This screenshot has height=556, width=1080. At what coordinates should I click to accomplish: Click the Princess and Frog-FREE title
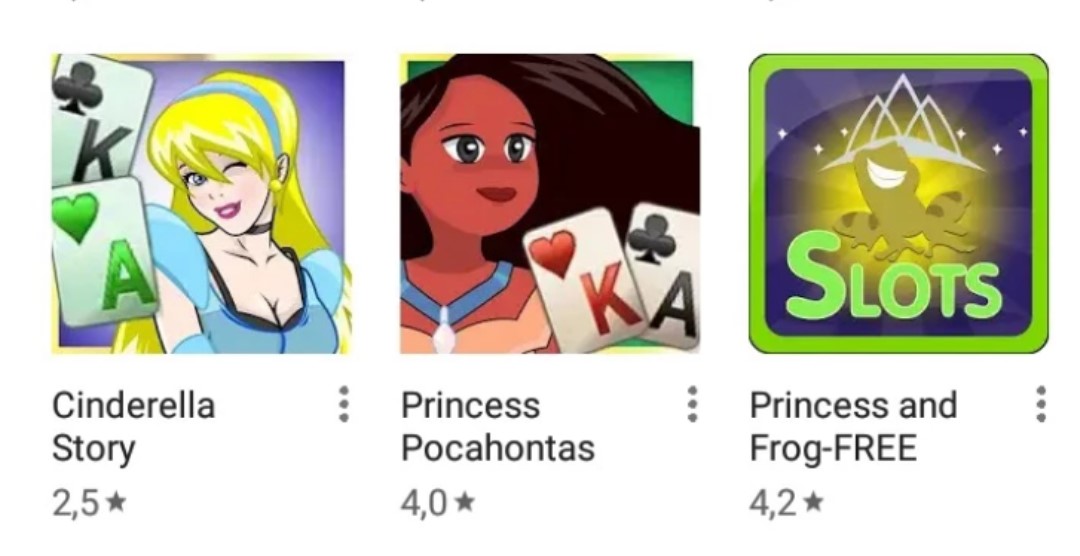coord(853,426)
